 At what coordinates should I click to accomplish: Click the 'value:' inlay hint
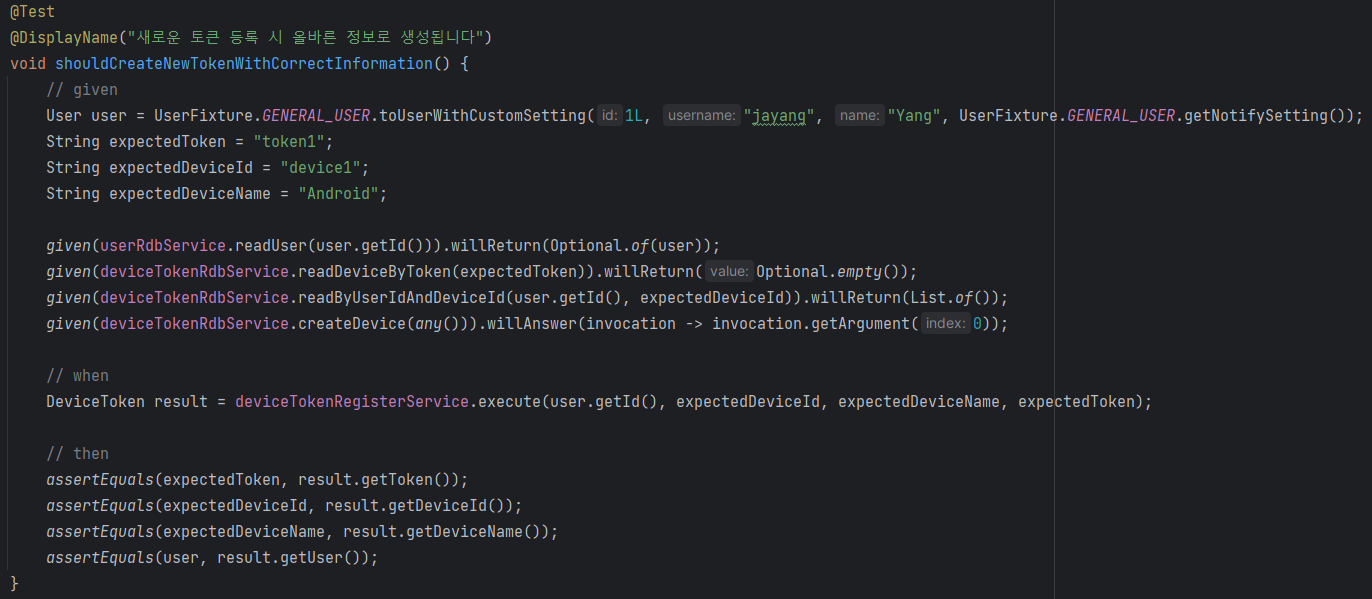tap(729, 272)
